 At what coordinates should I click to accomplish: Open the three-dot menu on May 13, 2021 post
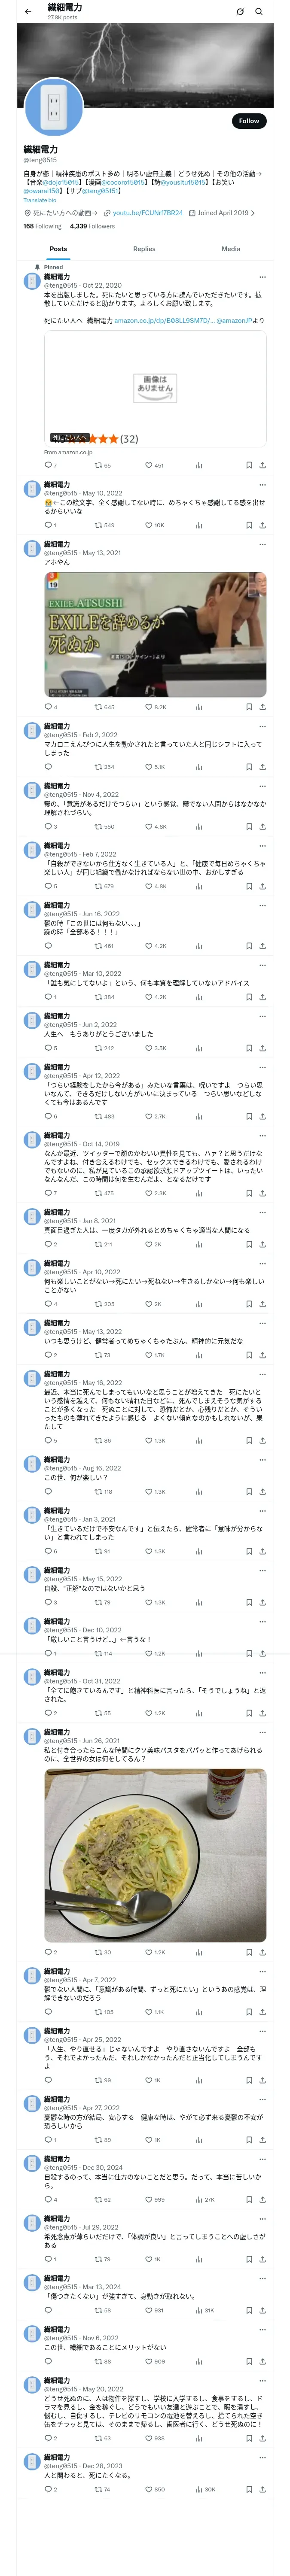(262, 544)
